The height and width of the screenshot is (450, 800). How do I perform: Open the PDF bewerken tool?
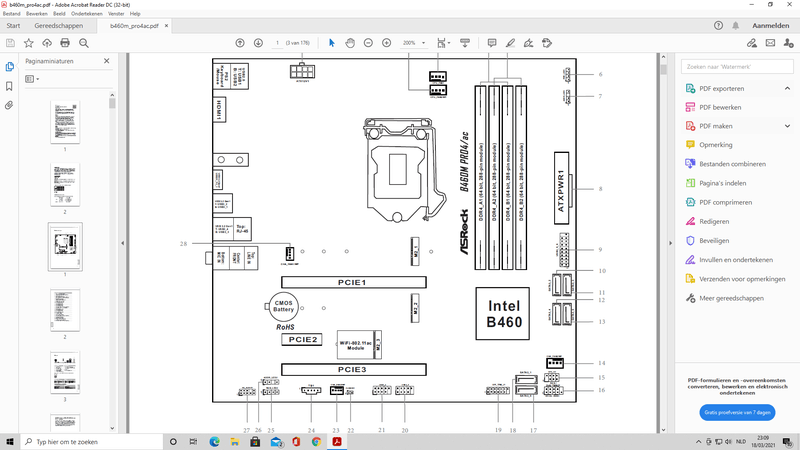tap(720, 107)
